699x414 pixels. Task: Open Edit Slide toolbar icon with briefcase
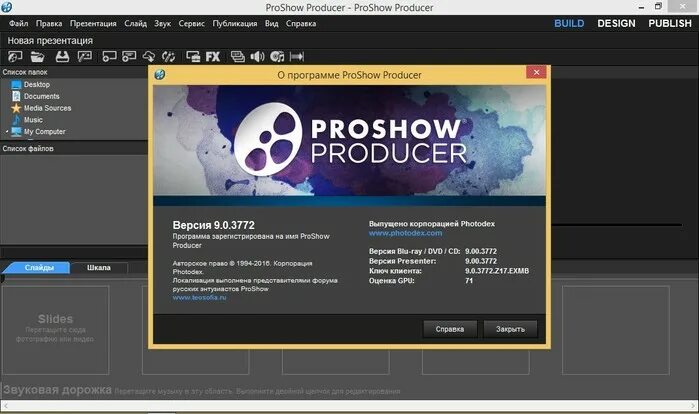193,57
